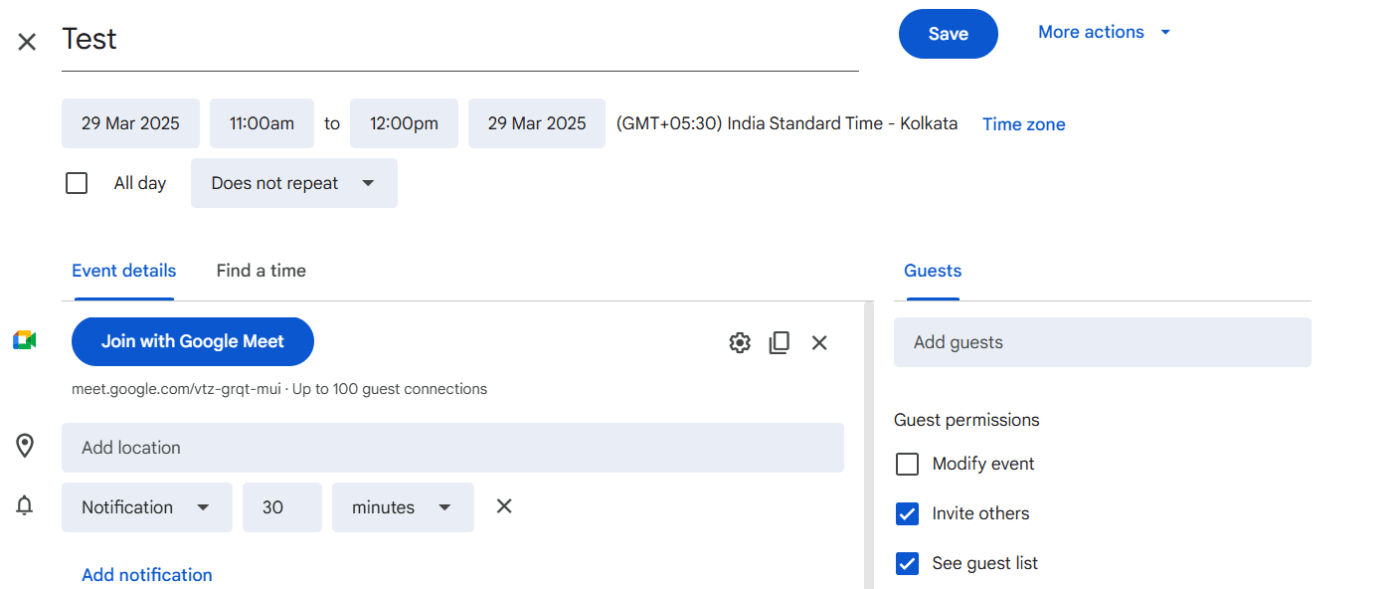
Task: Expand the More actions menu
Action: point(1103,32)
